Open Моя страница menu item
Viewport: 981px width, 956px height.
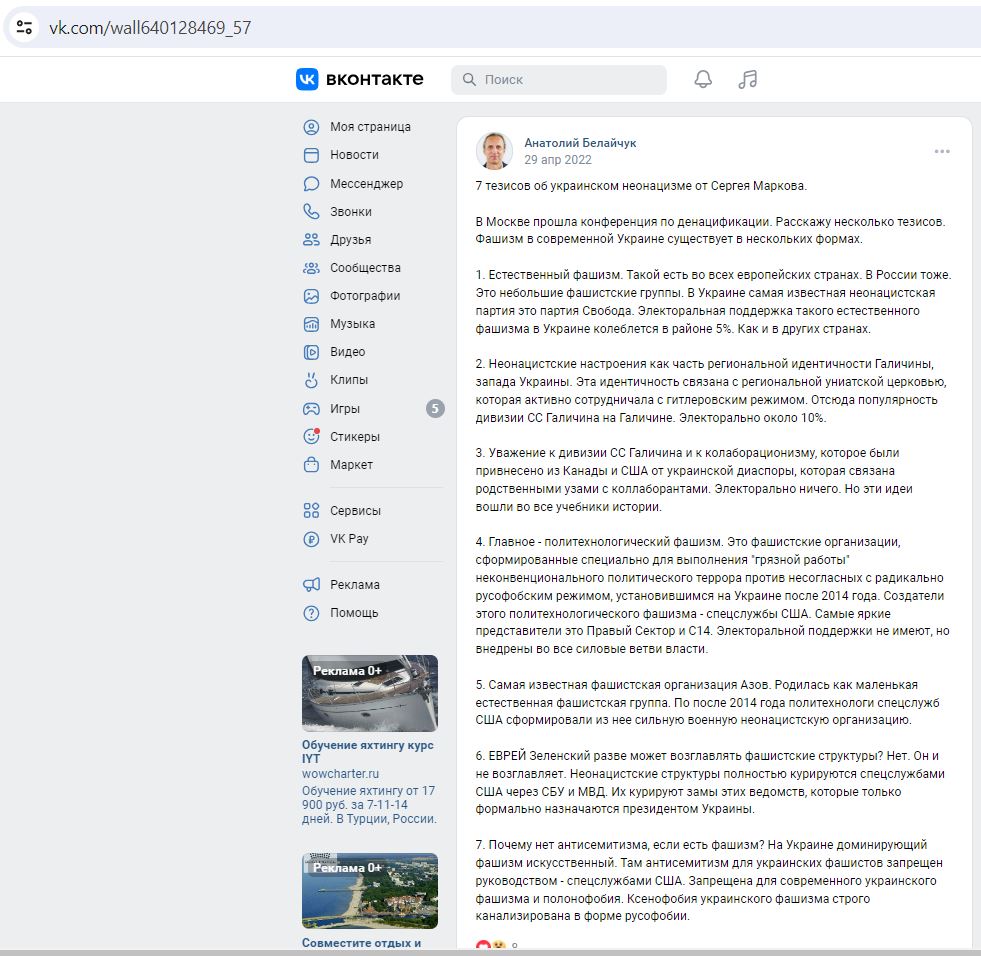tap(370, 127)
